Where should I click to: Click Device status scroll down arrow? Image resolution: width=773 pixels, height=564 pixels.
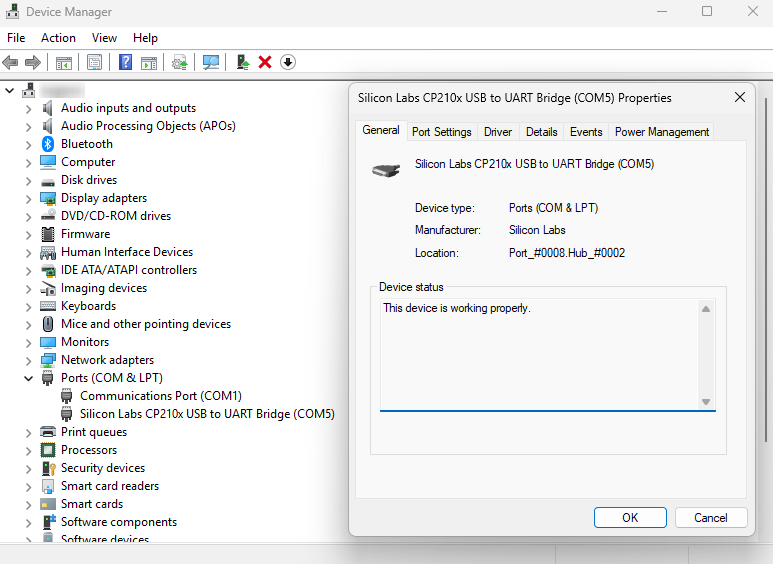[706, 402]
